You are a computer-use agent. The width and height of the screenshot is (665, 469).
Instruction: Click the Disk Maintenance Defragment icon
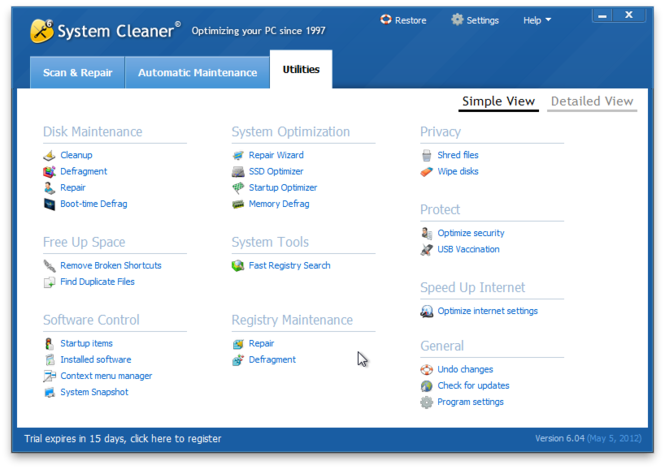tap(49, 171)
